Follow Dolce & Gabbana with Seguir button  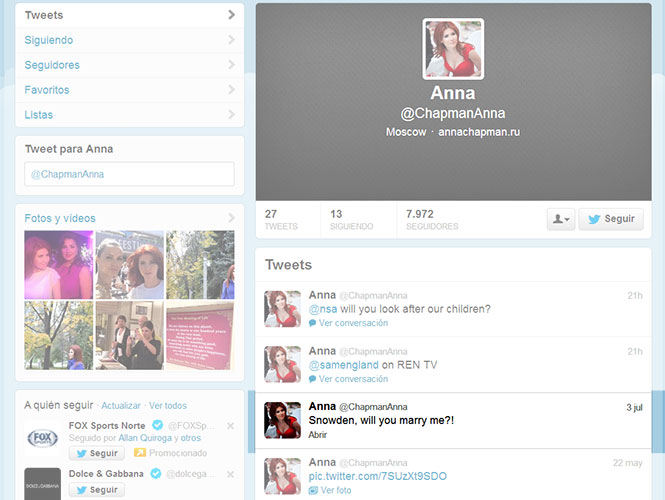[x=97, y=490]
